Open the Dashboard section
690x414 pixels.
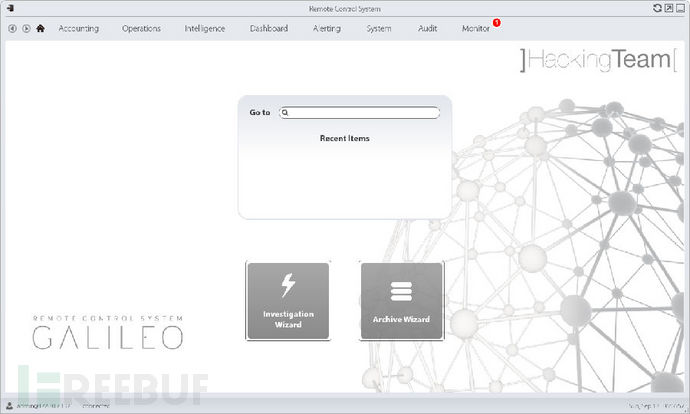(269, 29)
